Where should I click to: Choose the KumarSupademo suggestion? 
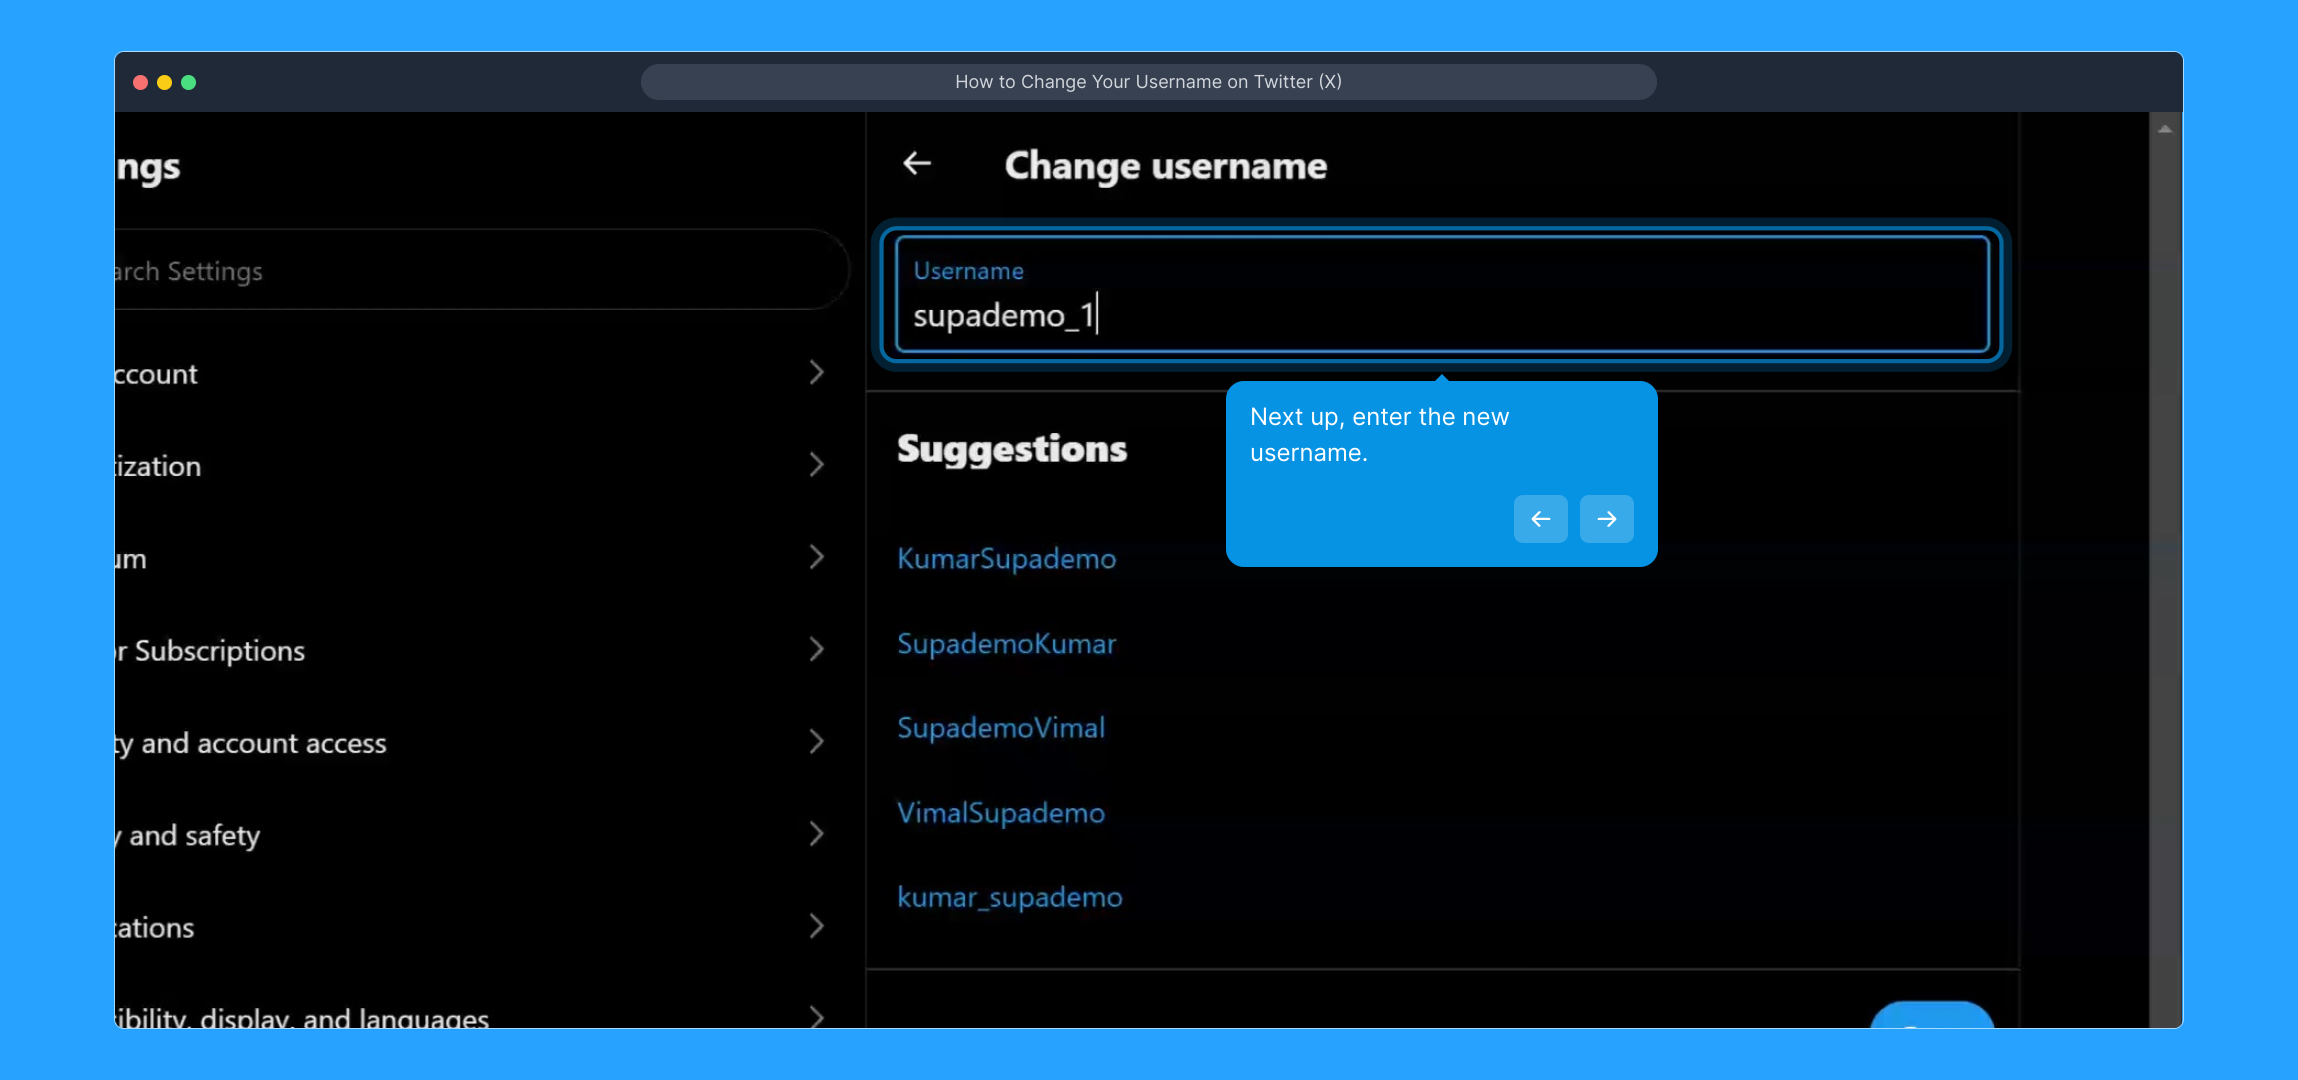click(x=1006, y=558)
